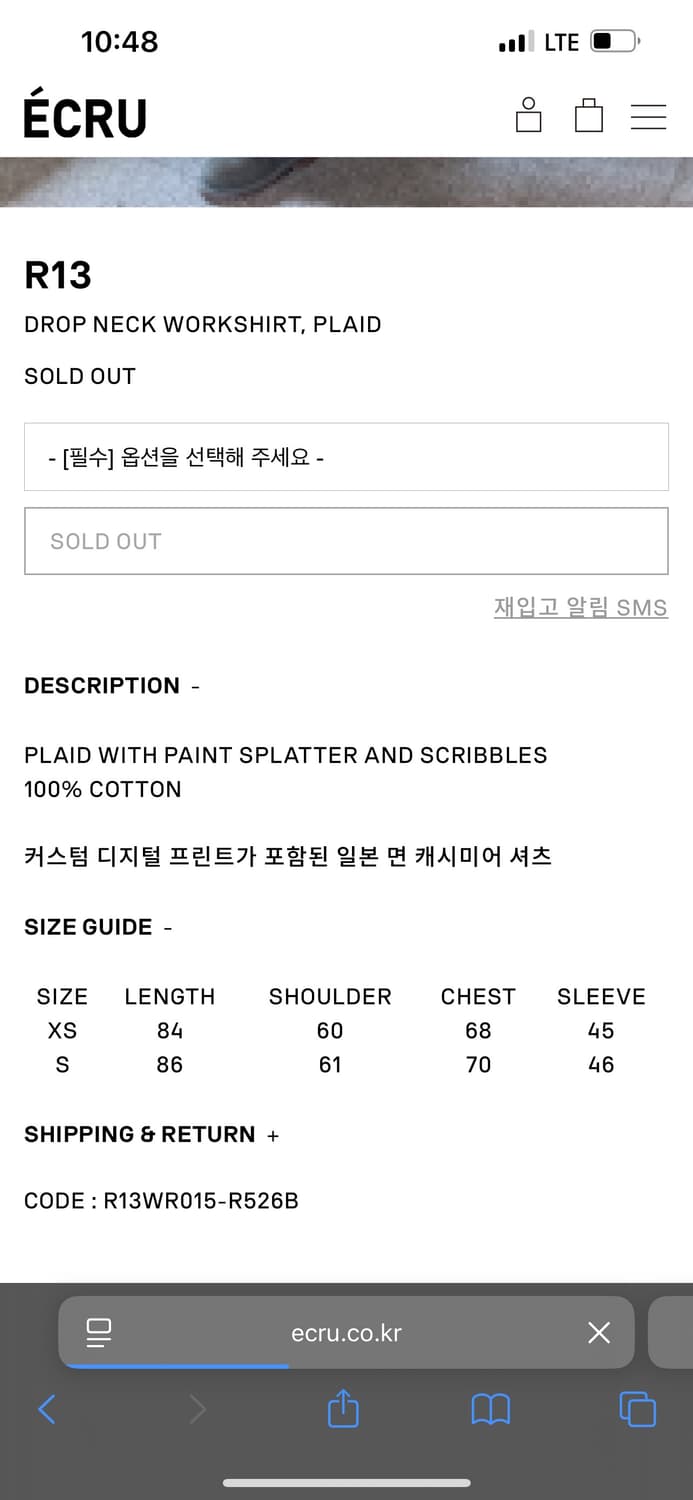Open the account icon in the header
Viewport: 693px width, 1500px height.
pyautogui.click(x=528, y=115)
